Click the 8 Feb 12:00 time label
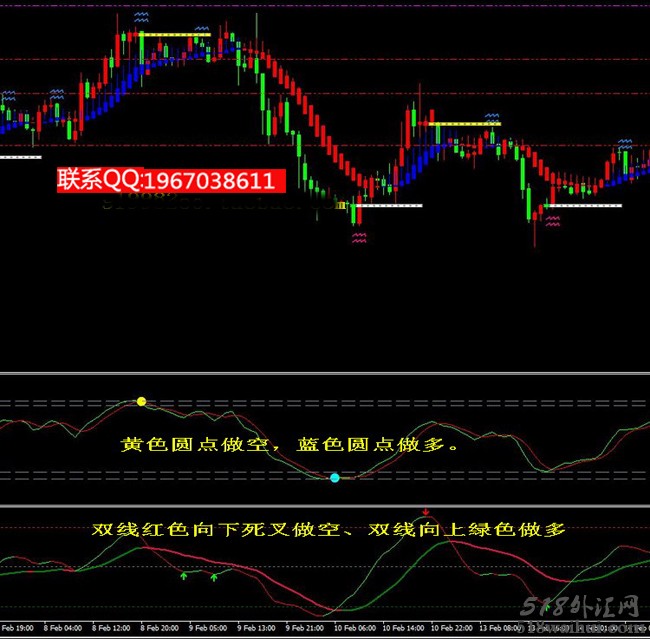650x639 pixels. point(111,628)
